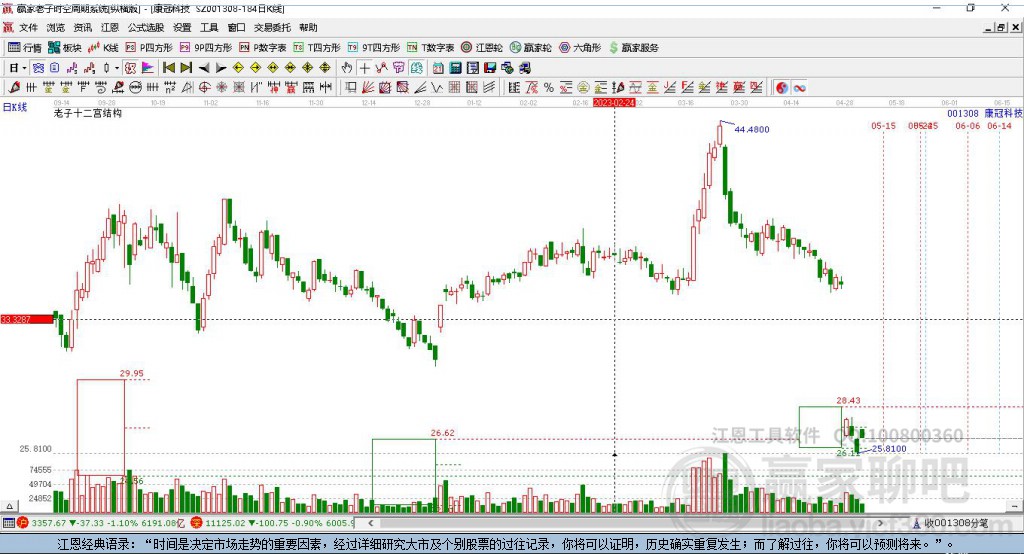
Task: Click the save floppy disk icon
Action: coord(490,68)
